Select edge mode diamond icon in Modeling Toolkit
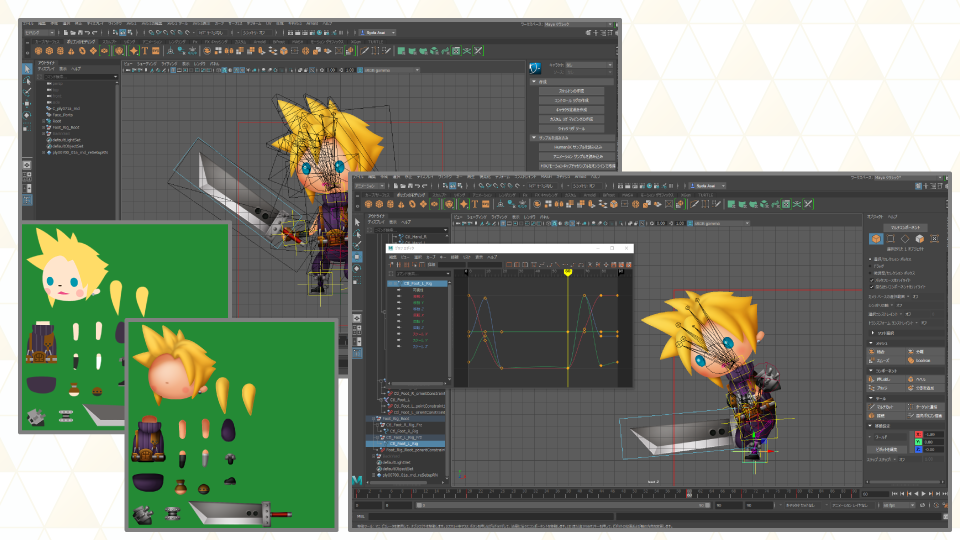This screenshot has height=540, width=960. [905, 239]
